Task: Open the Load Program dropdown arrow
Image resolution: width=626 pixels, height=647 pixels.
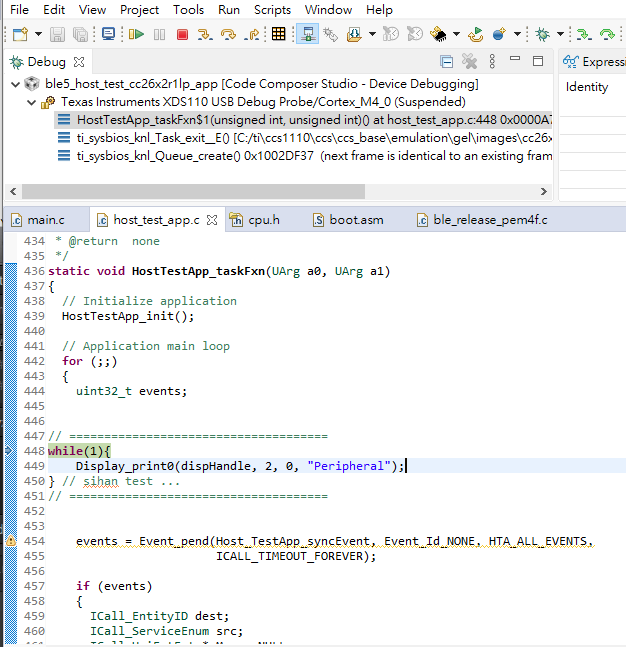Action: point(372,34)
